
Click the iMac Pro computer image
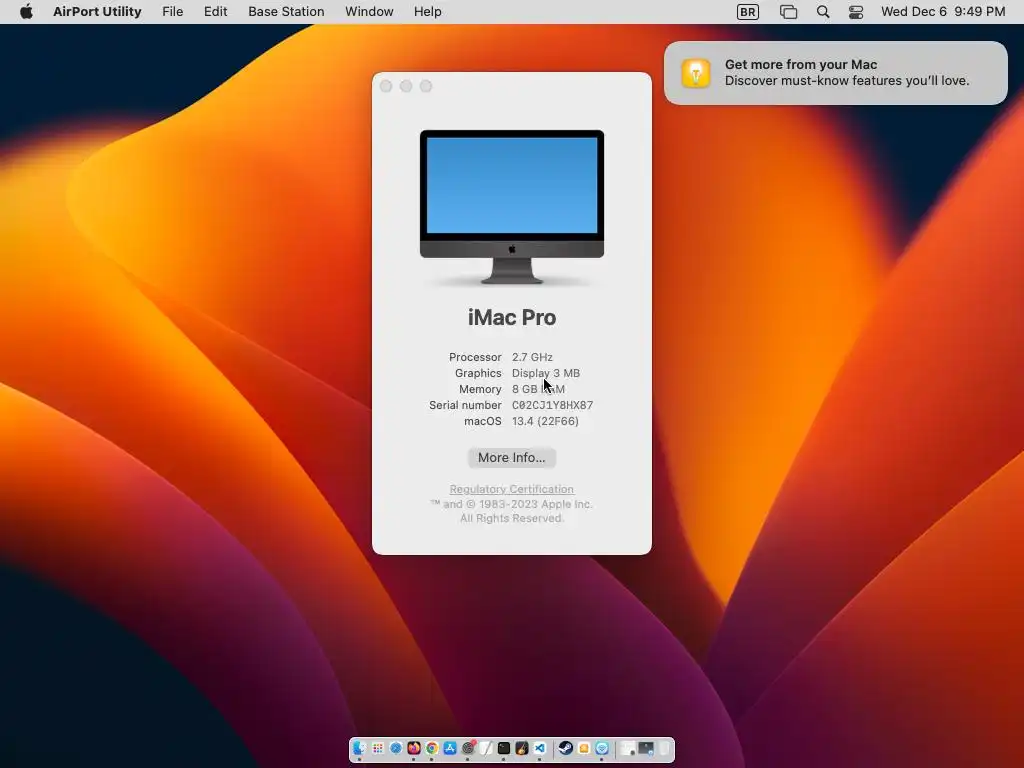(512, 207)
